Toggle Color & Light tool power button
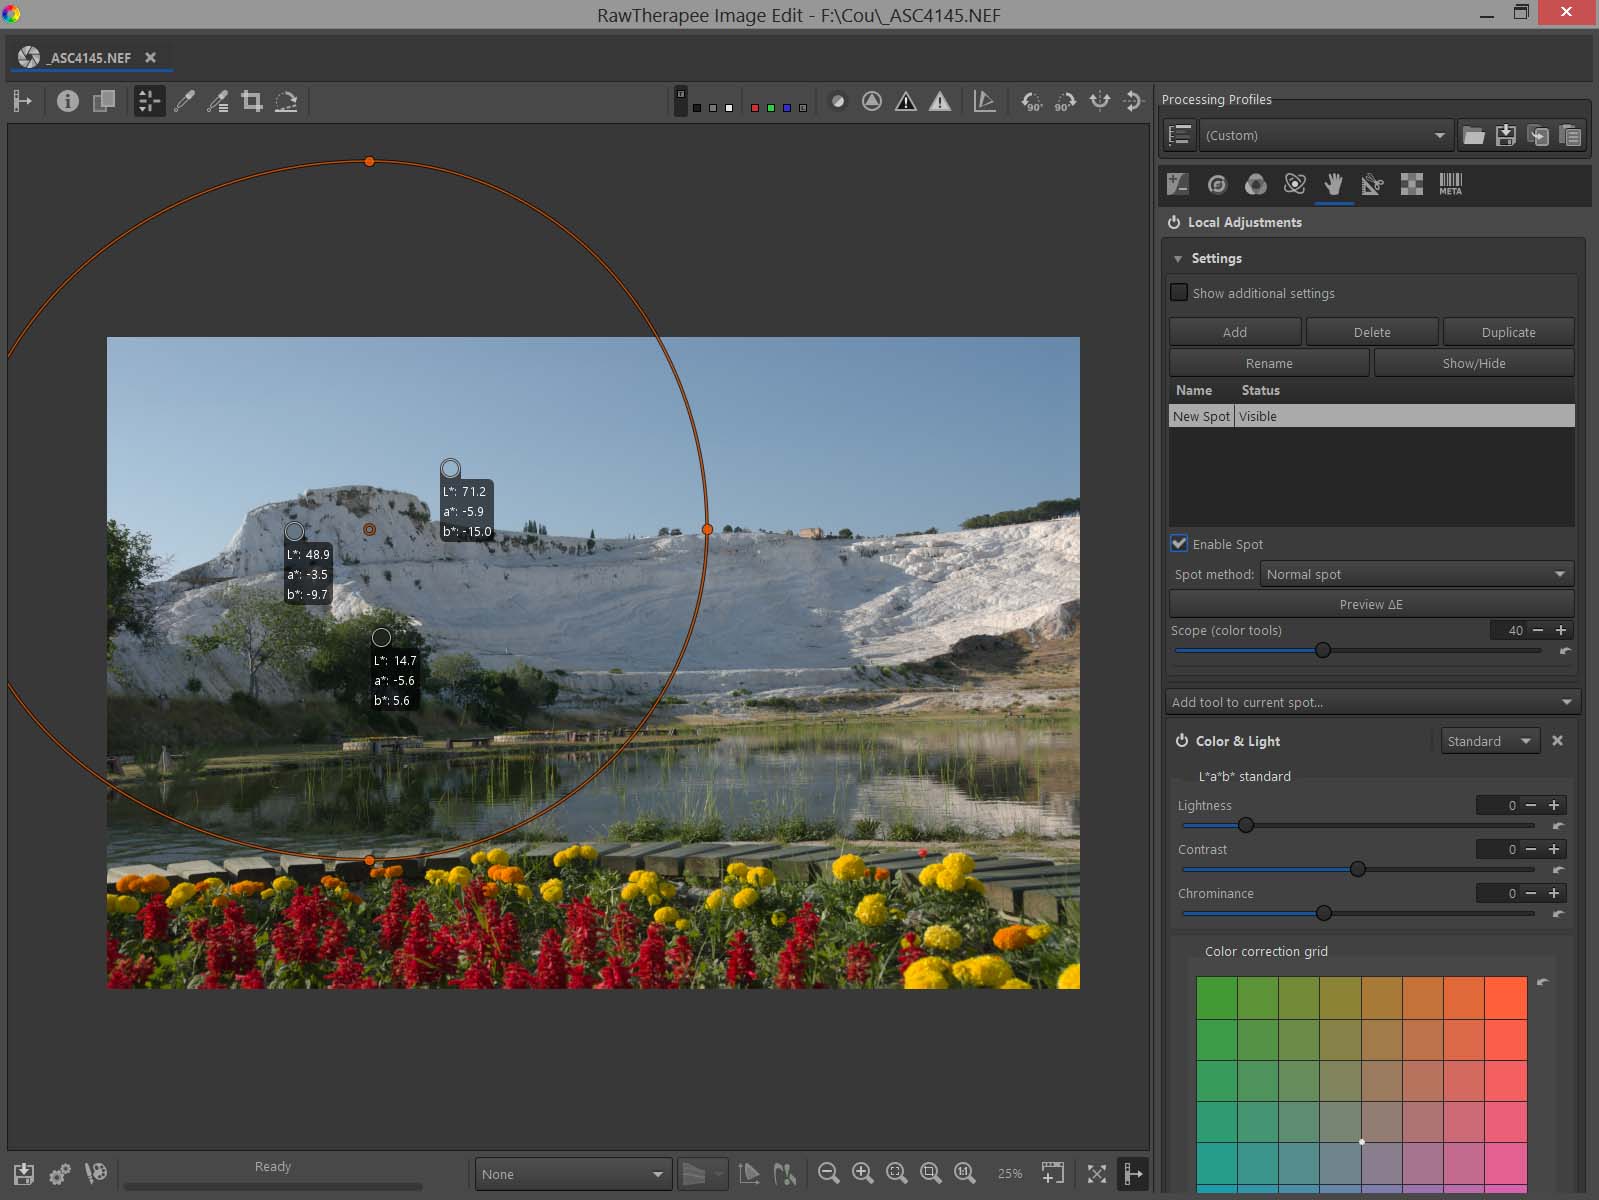The height and width of the screenshot is (1200, 1599). [1181, 741]
